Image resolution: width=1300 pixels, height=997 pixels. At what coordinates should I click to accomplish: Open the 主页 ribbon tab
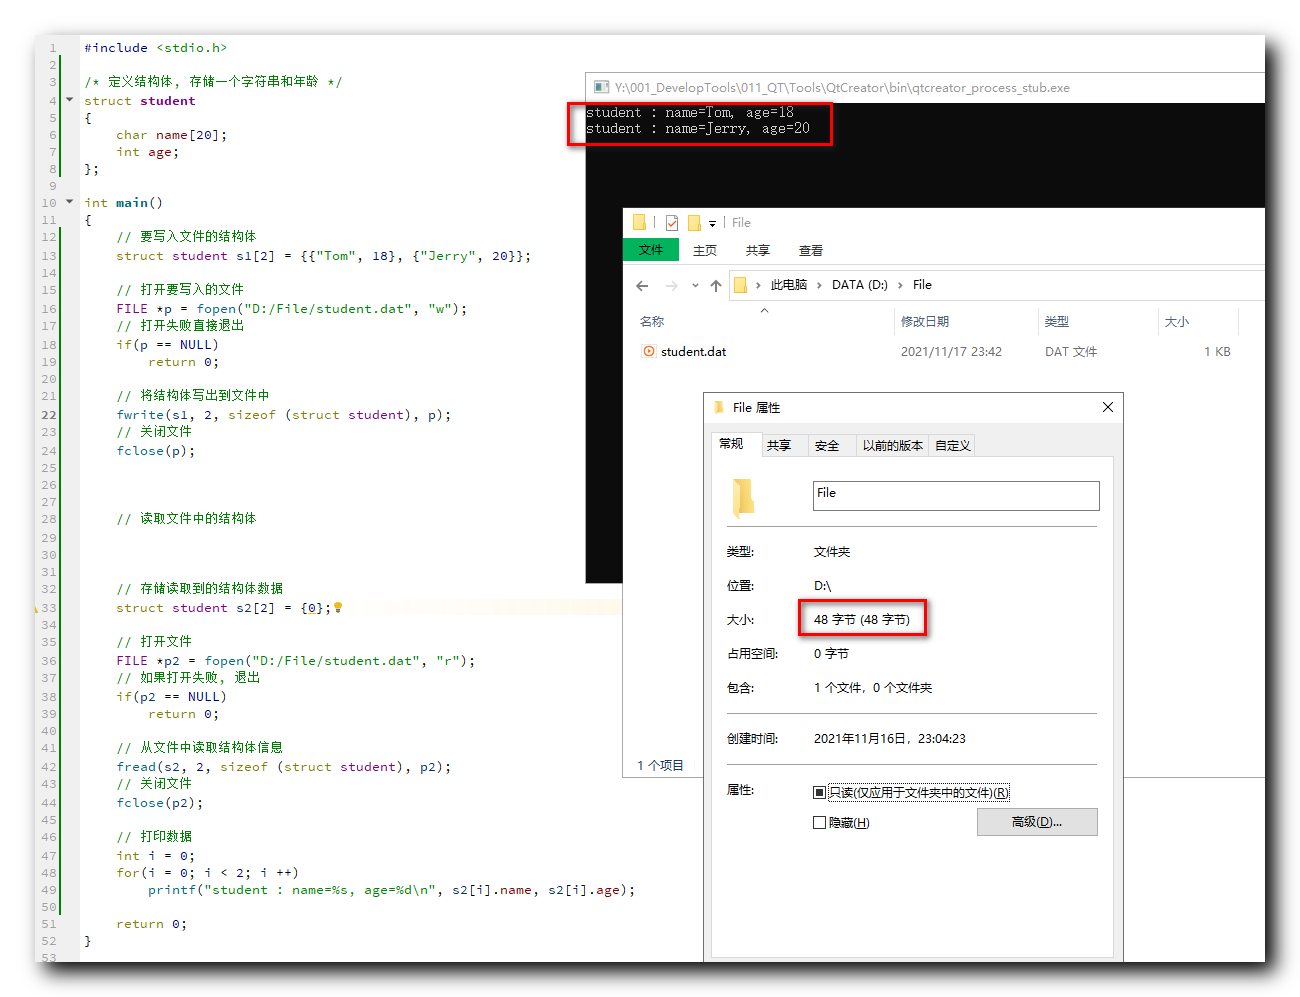705,250
